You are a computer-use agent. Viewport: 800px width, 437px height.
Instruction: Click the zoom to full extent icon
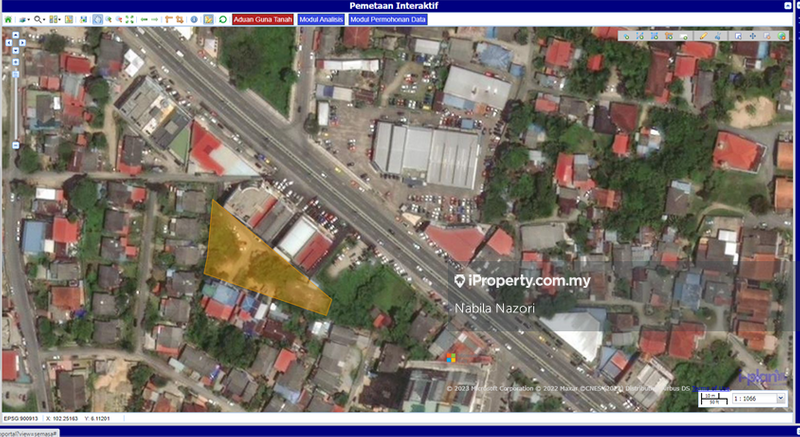coord(131,19)
